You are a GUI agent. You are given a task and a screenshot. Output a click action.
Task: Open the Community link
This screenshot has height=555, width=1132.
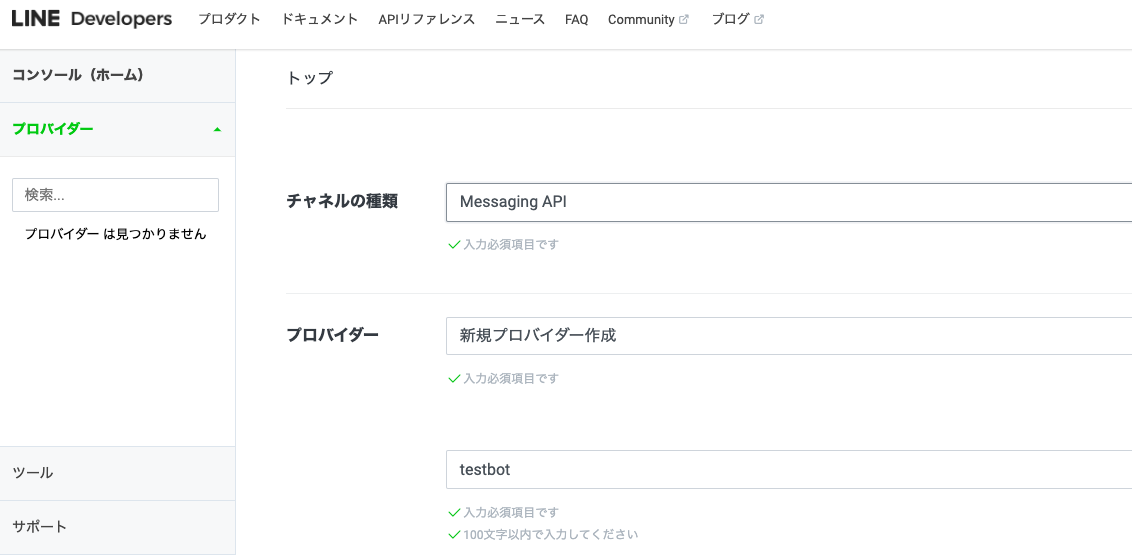click(641, 20)
